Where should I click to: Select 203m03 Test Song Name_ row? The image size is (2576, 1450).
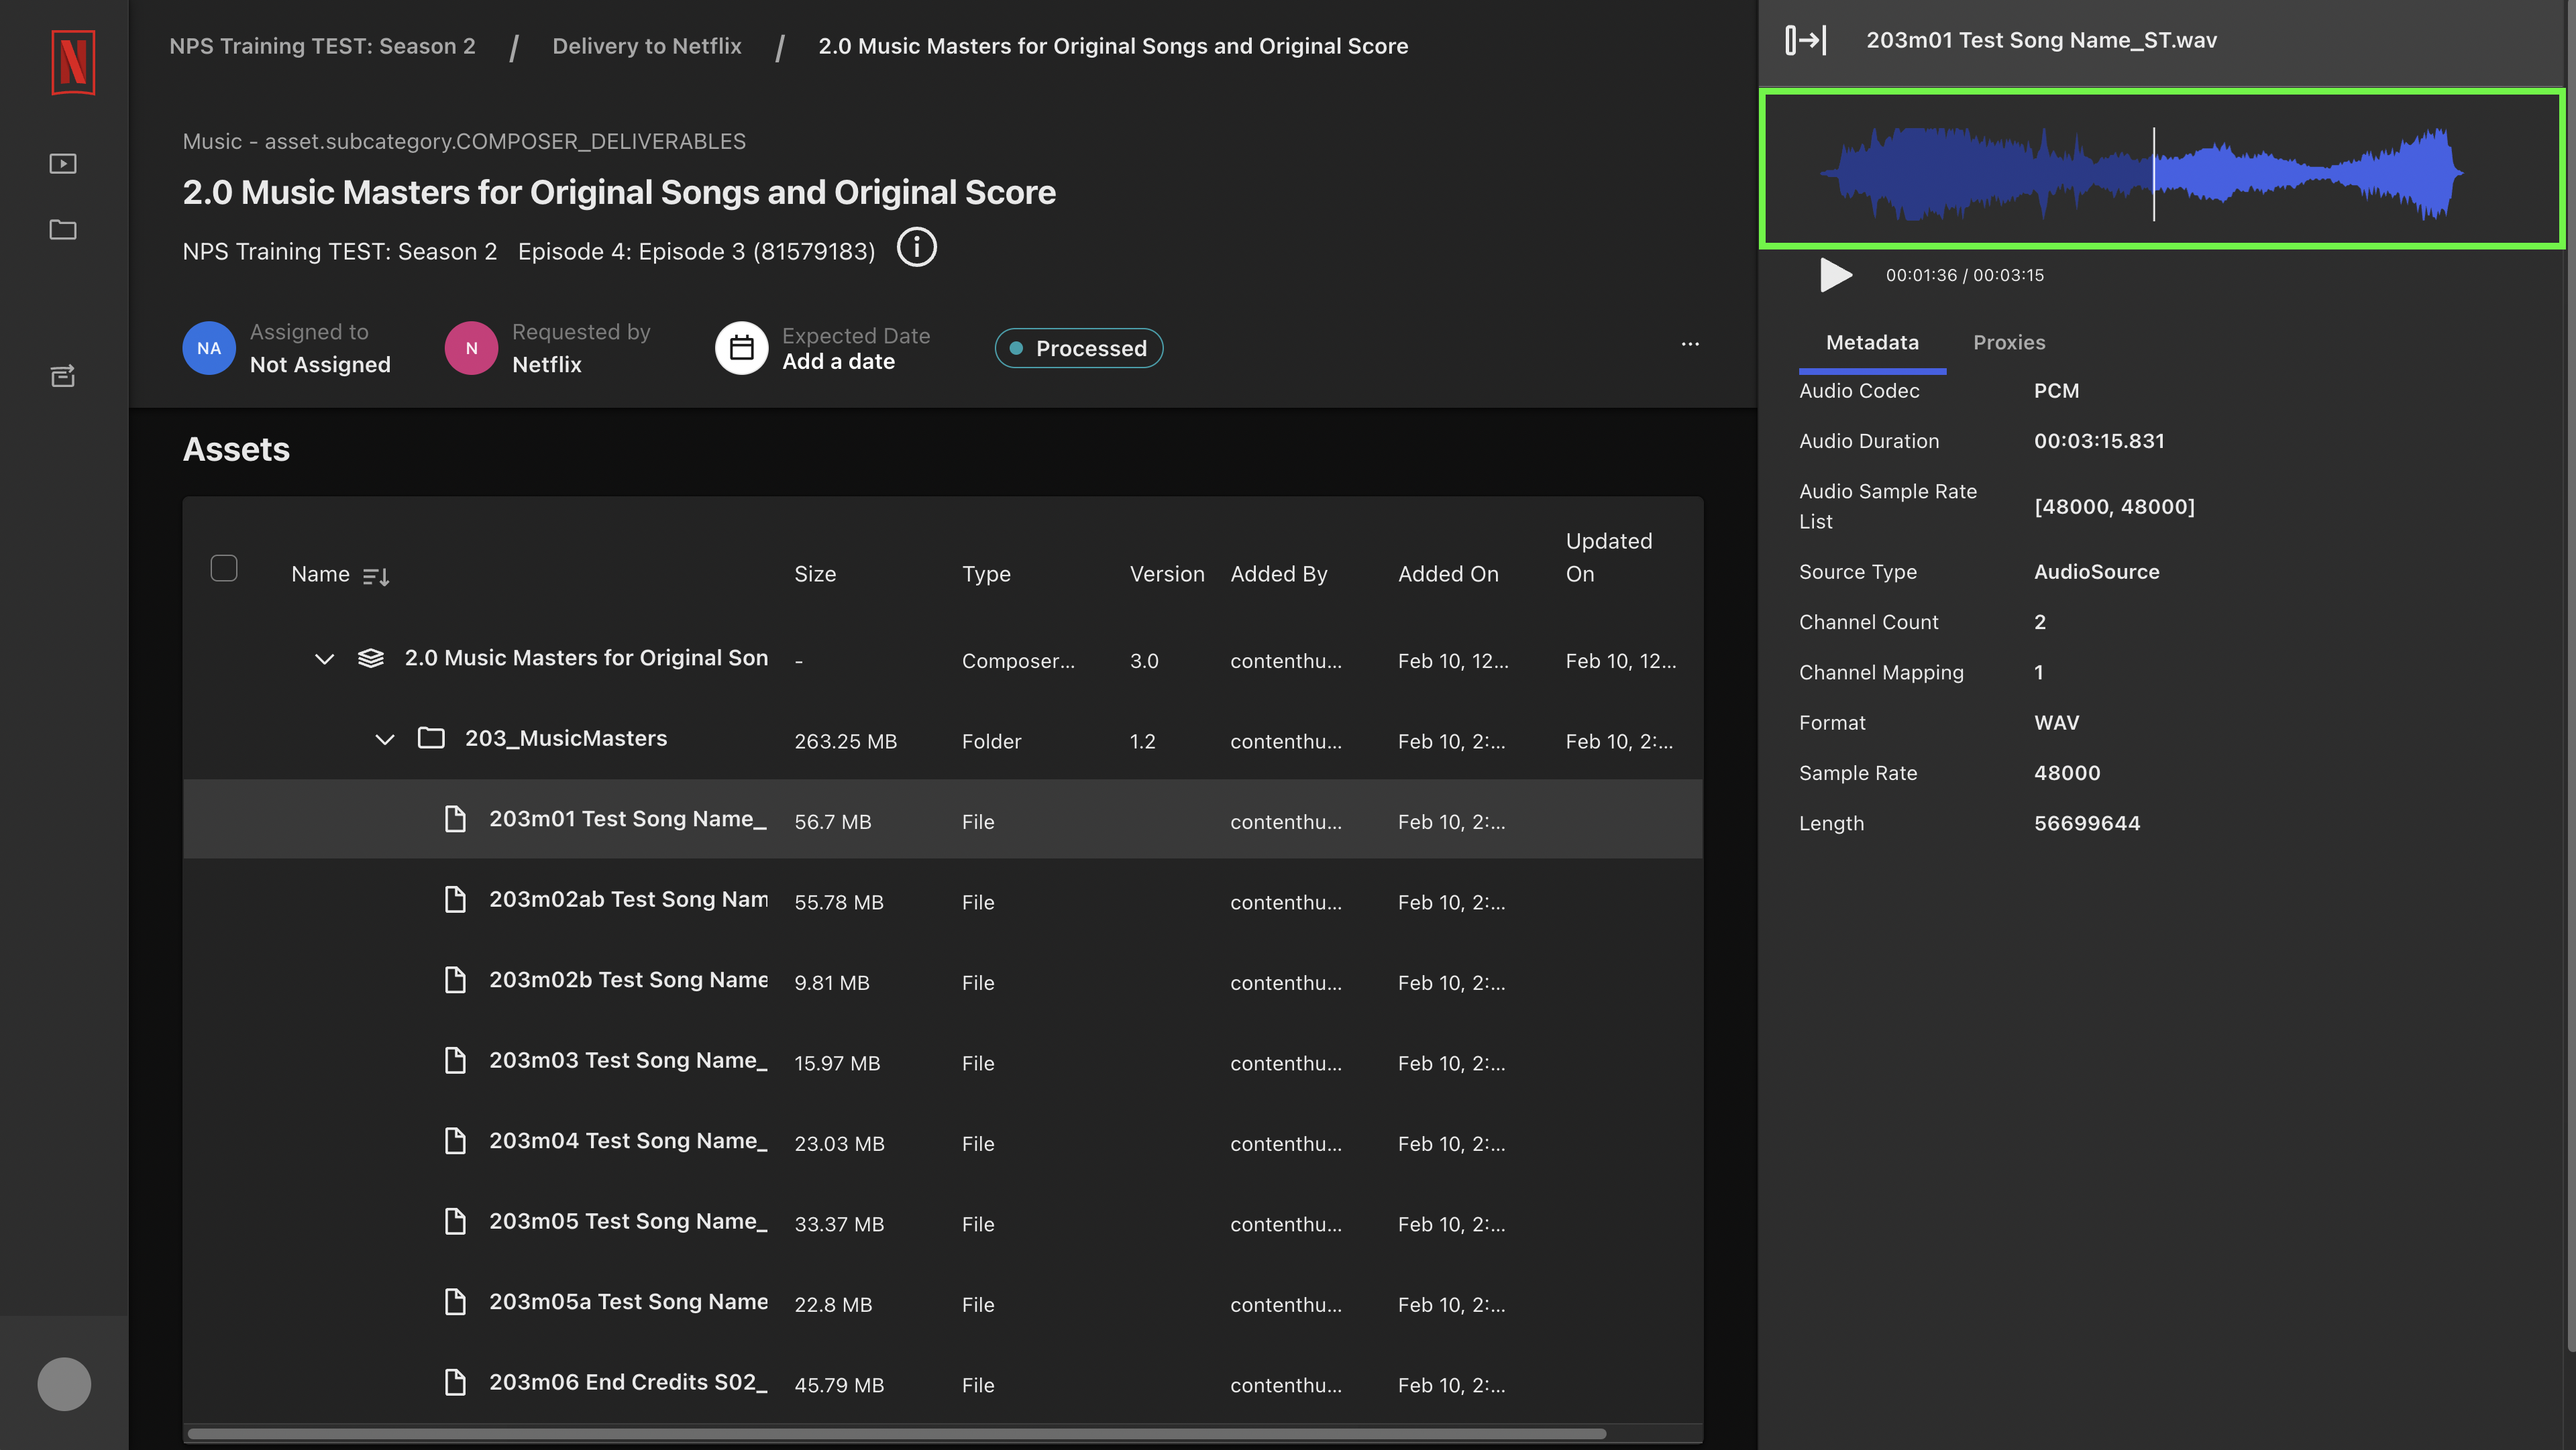[x=943, y=1060]
